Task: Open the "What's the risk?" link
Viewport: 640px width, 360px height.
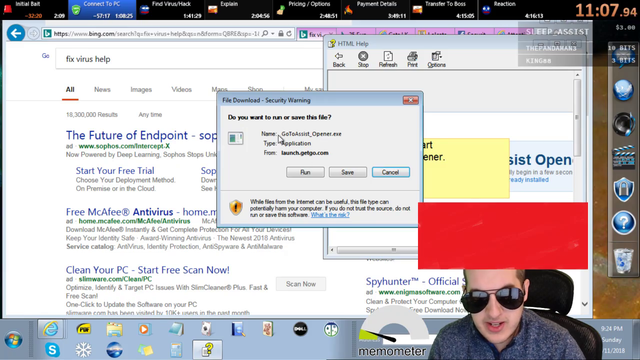Action: (x=330, y=215)
